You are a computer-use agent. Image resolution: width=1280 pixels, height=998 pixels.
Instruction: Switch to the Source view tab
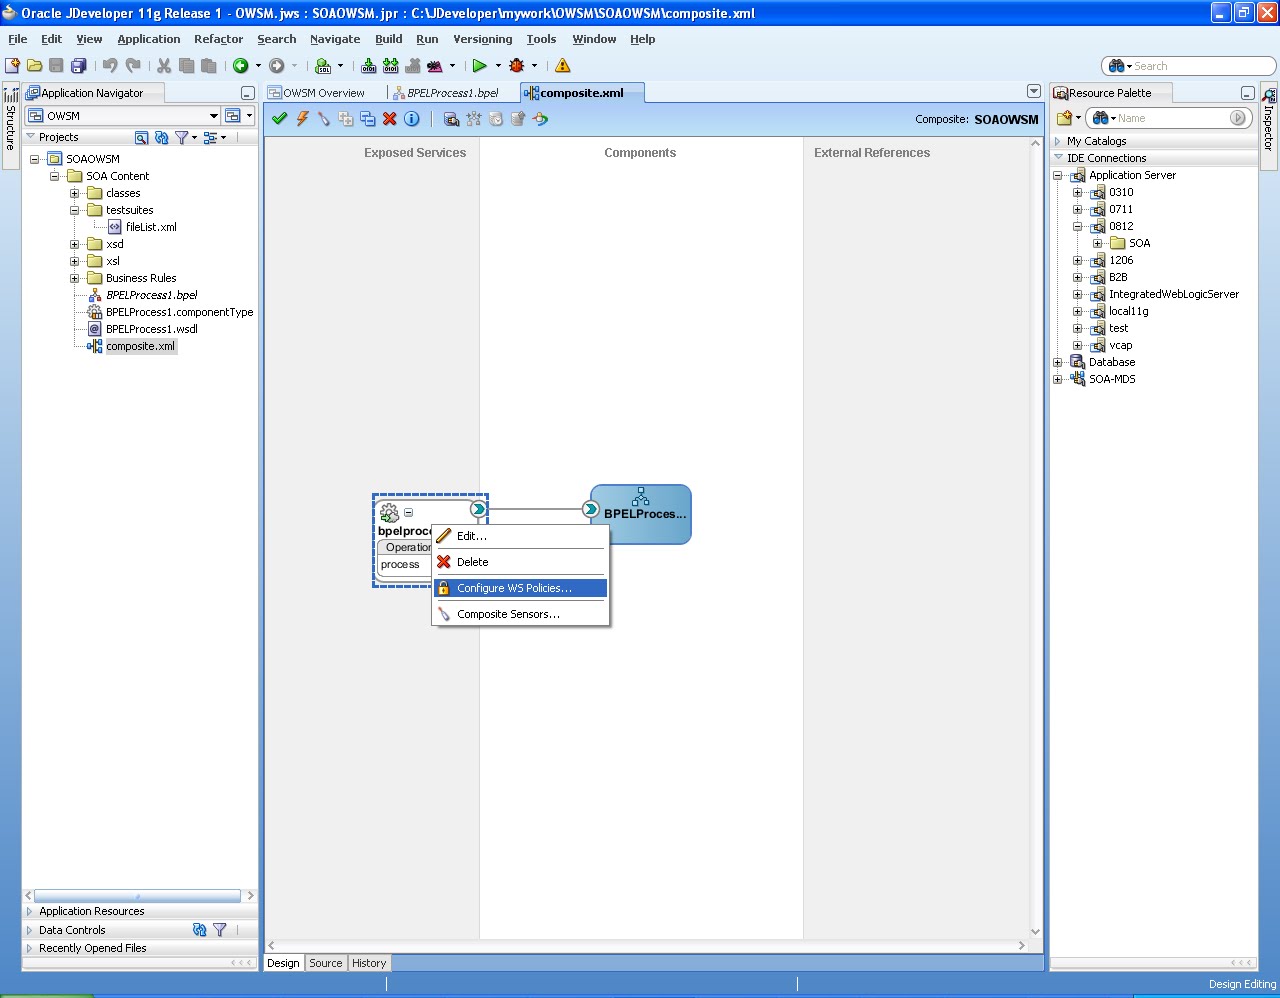pyautogui.click(x=325, y=963)
